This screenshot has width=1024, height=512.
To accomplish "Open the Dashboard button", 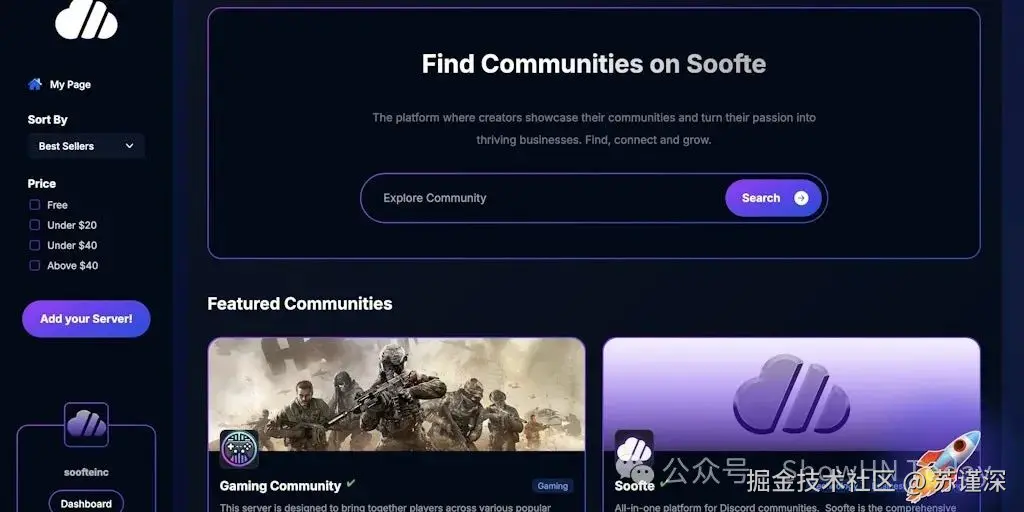I will pos(86,504).
